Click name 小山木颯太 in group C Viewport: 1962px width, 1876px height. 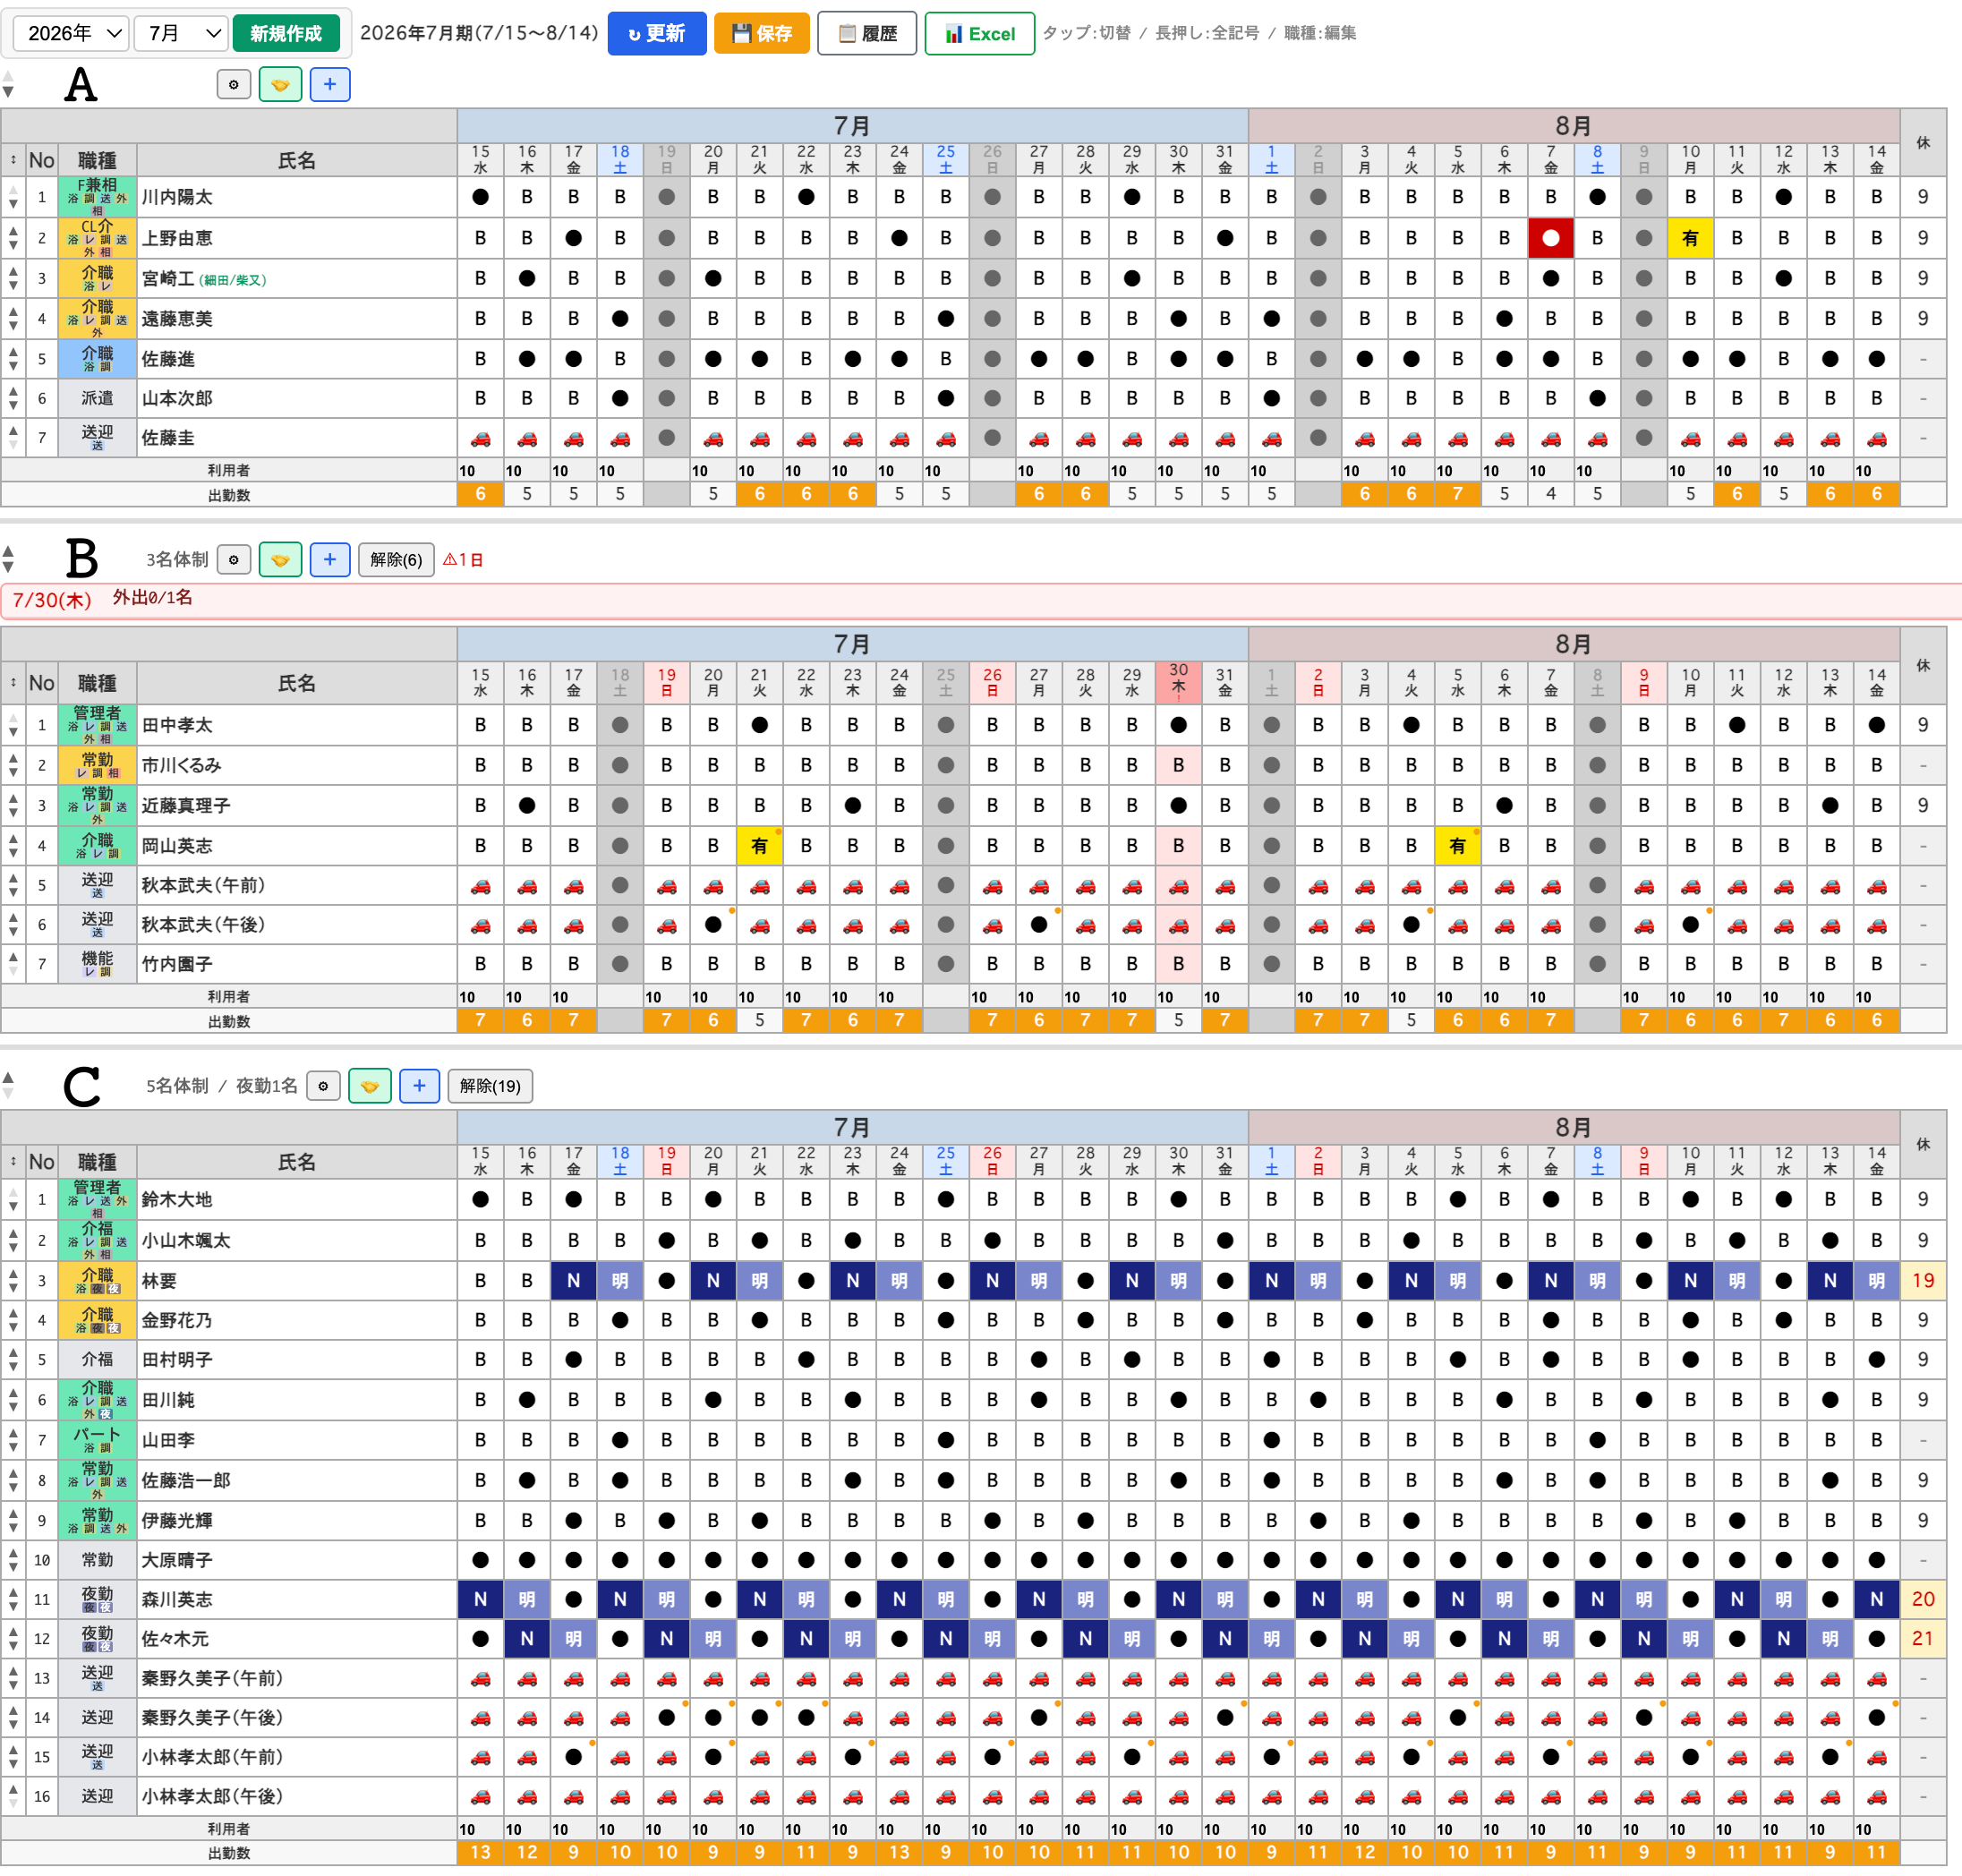pyautogui.click(x=186, y=1240)
